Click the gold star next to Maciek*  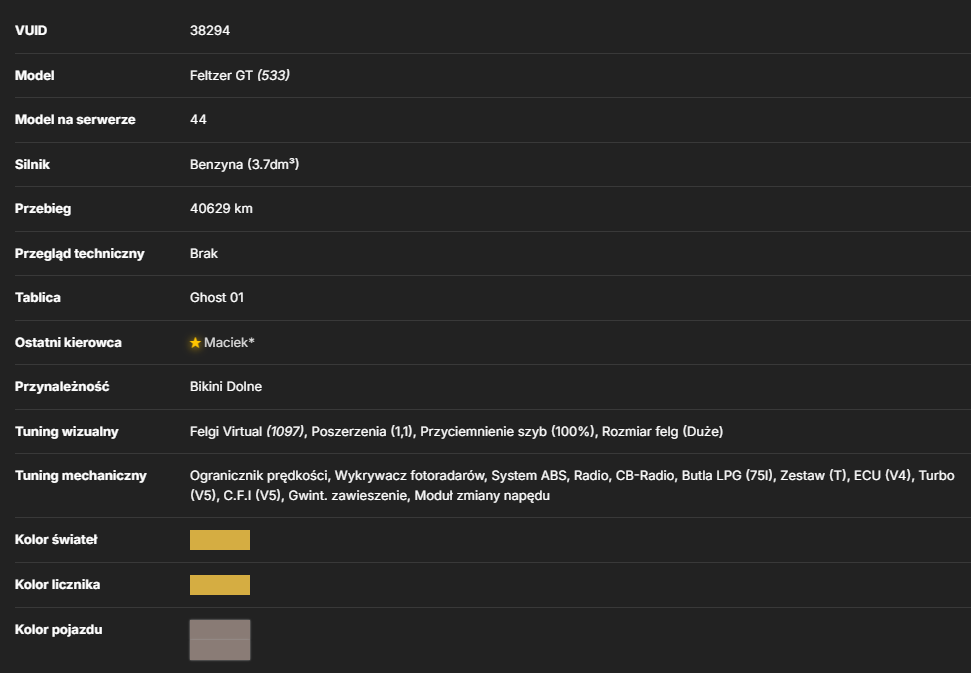click(195, 342)
